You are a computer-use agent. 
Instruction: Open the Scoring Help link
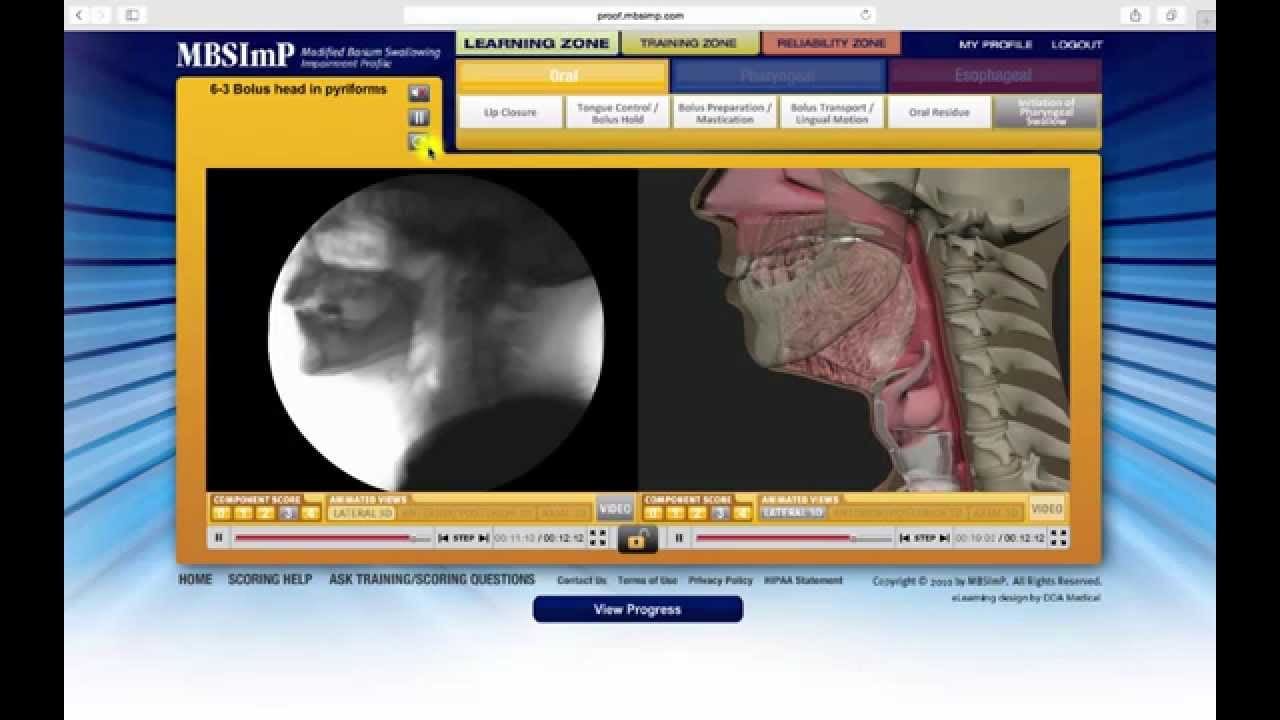tap(270, 579)
